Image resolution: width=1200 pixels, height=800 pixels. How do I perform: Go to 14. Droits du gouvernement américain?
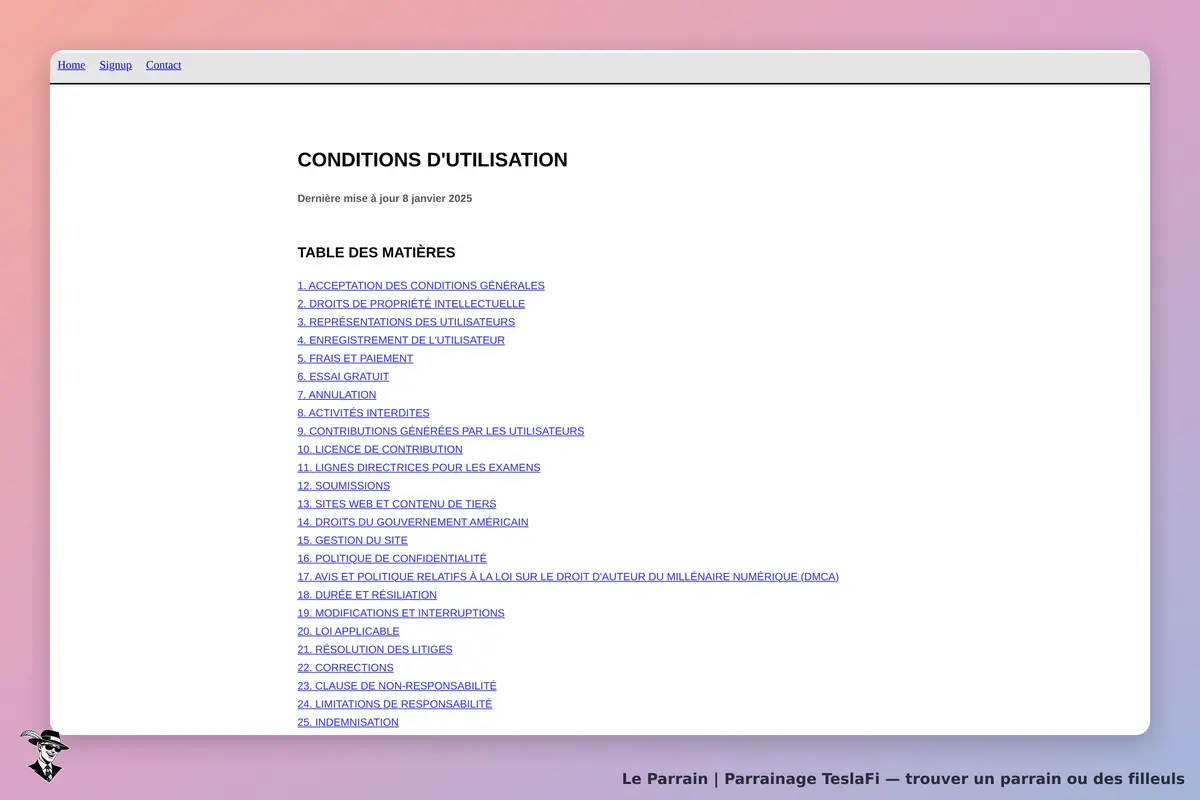(x=413, y=522)
